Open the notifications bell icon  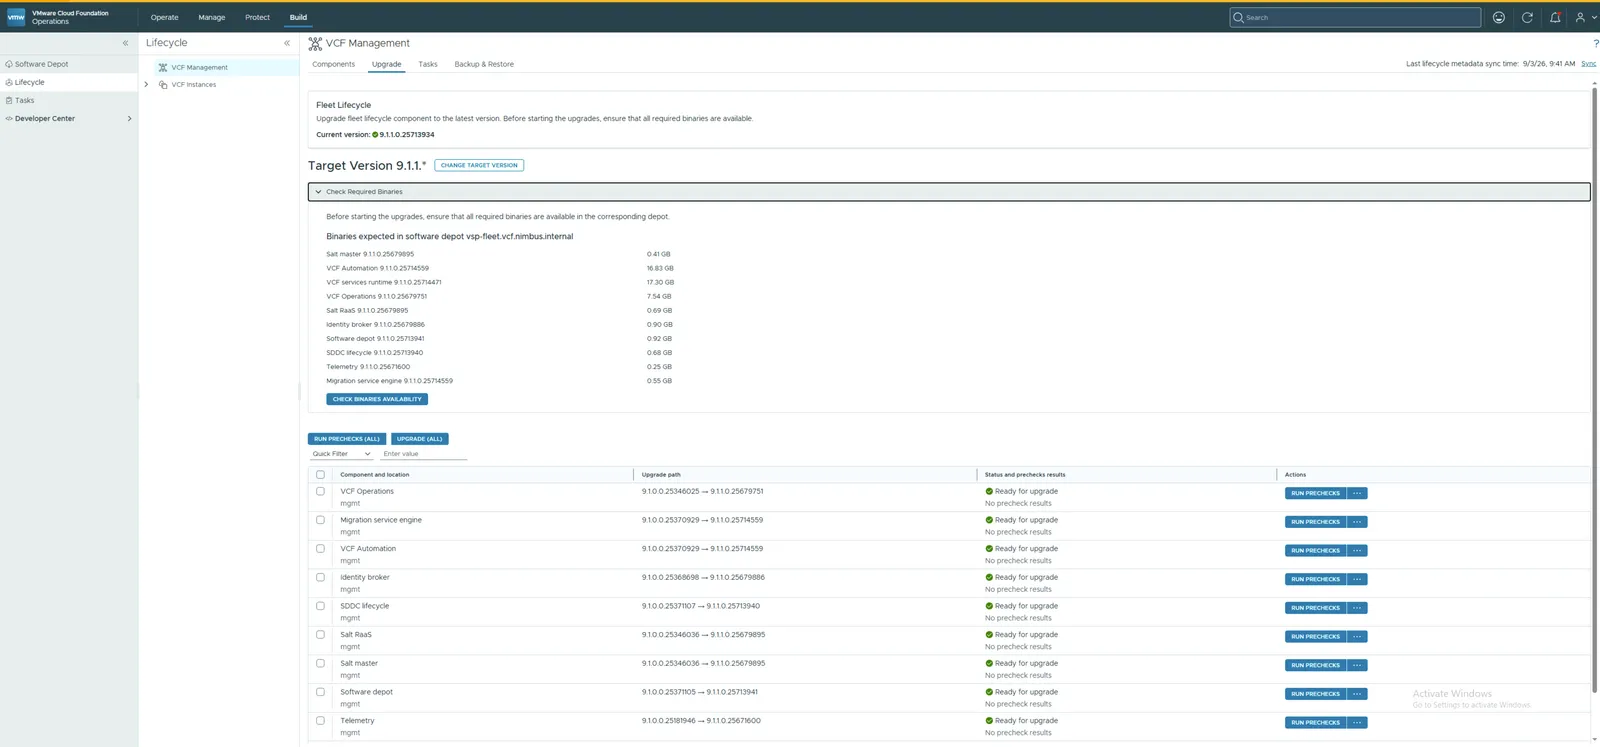(x=1555, y=17)
